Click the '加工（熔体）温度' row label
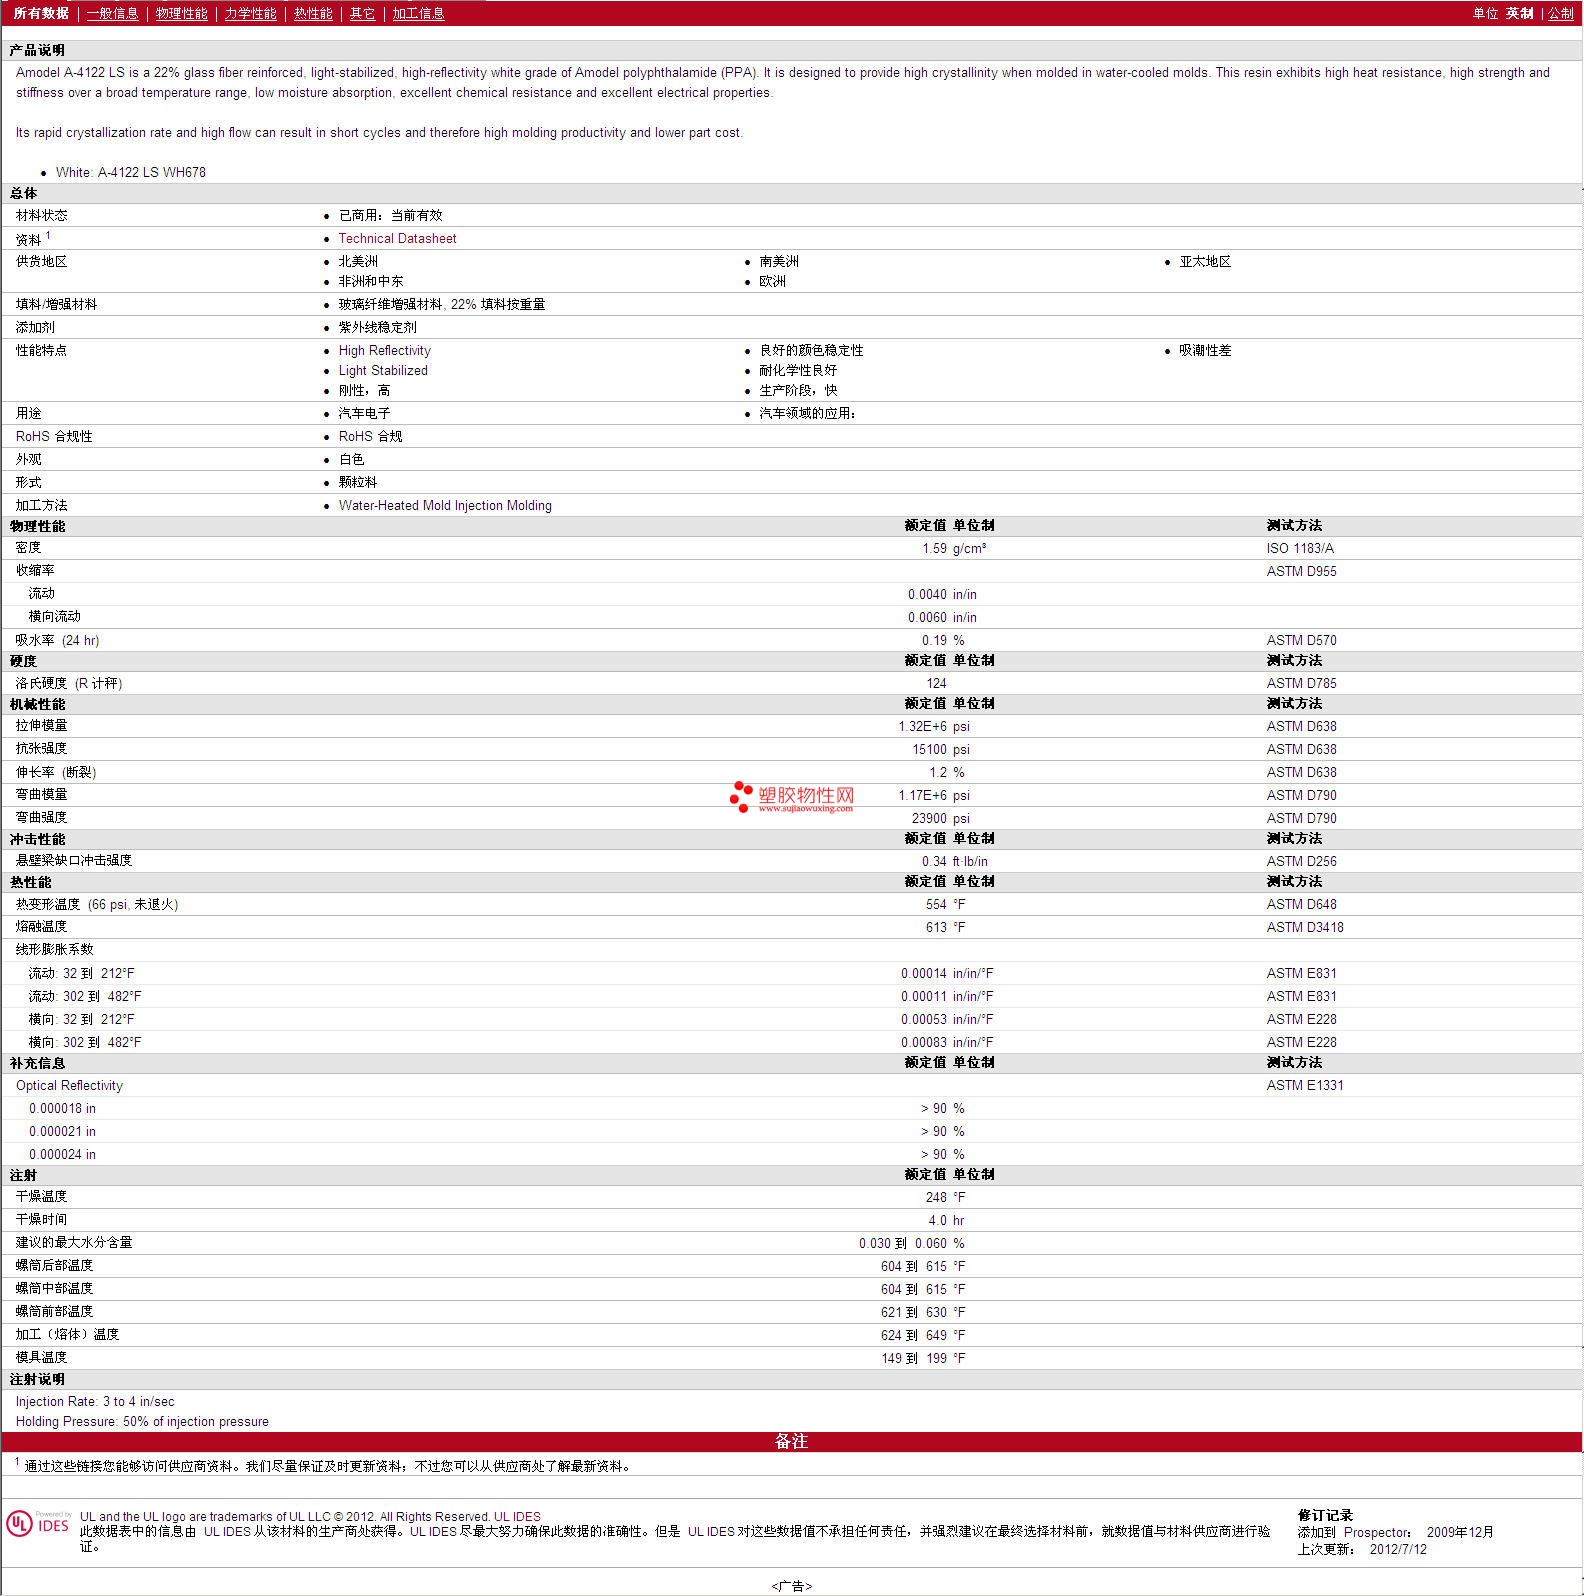This screenshot has height=1596, width=1584. point(67,1334)
